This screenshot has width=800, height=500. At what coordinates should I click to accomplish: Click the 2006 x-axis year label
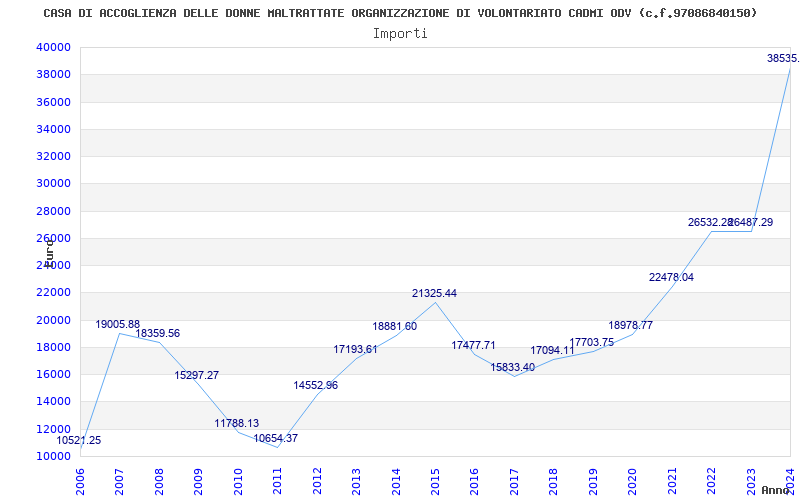click(80, 482)
